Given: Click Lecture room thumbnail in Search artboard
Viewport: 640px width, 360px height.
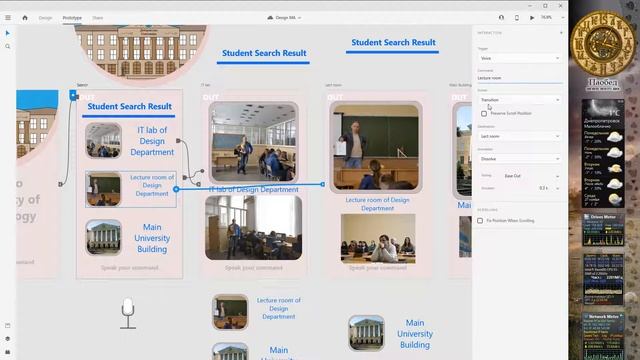Looking at the screenshot, I should tap(104, 189).
